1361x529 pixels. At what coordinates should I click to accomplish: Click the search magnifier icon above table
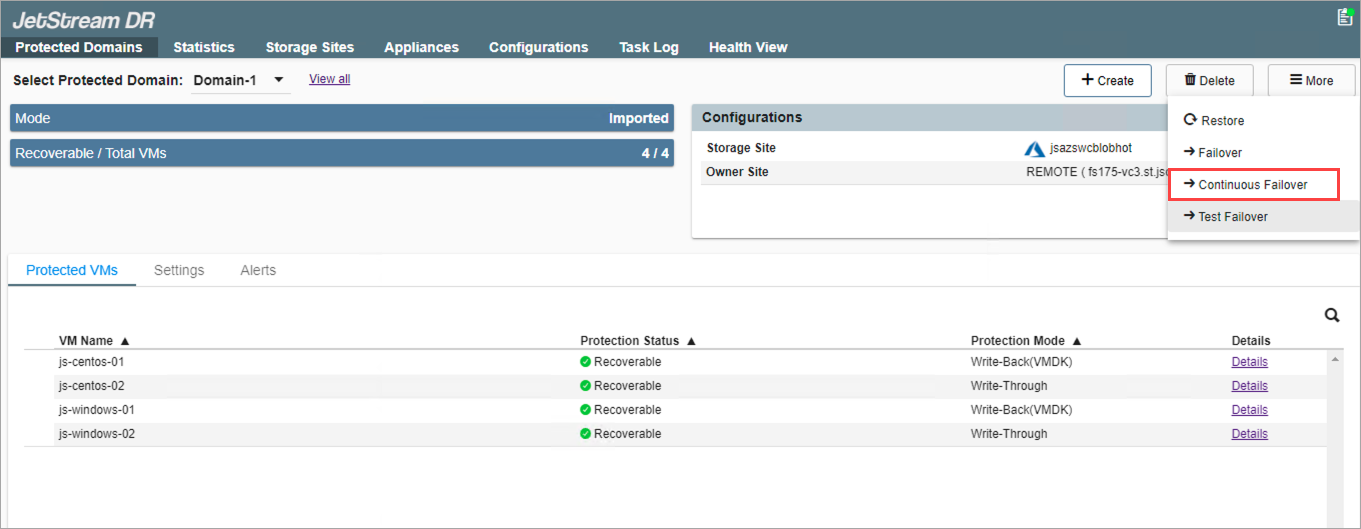(1332, 315)
